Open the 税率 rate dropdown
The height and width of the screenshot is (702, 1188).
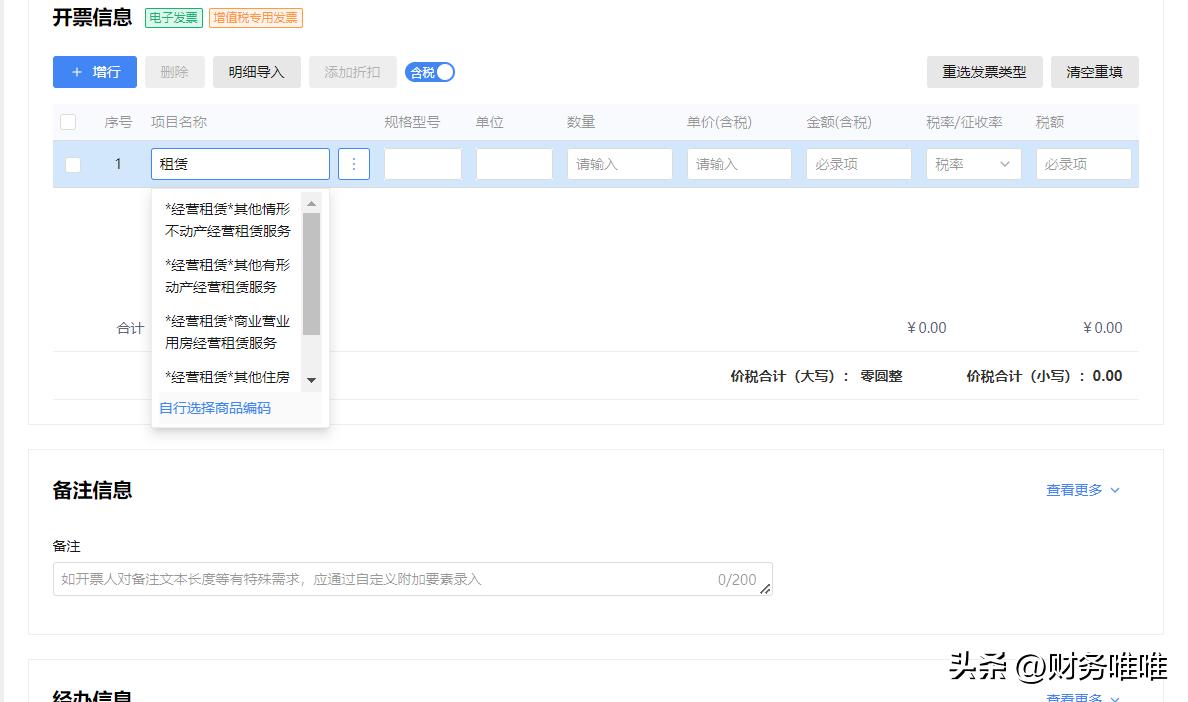coord(971,163)
